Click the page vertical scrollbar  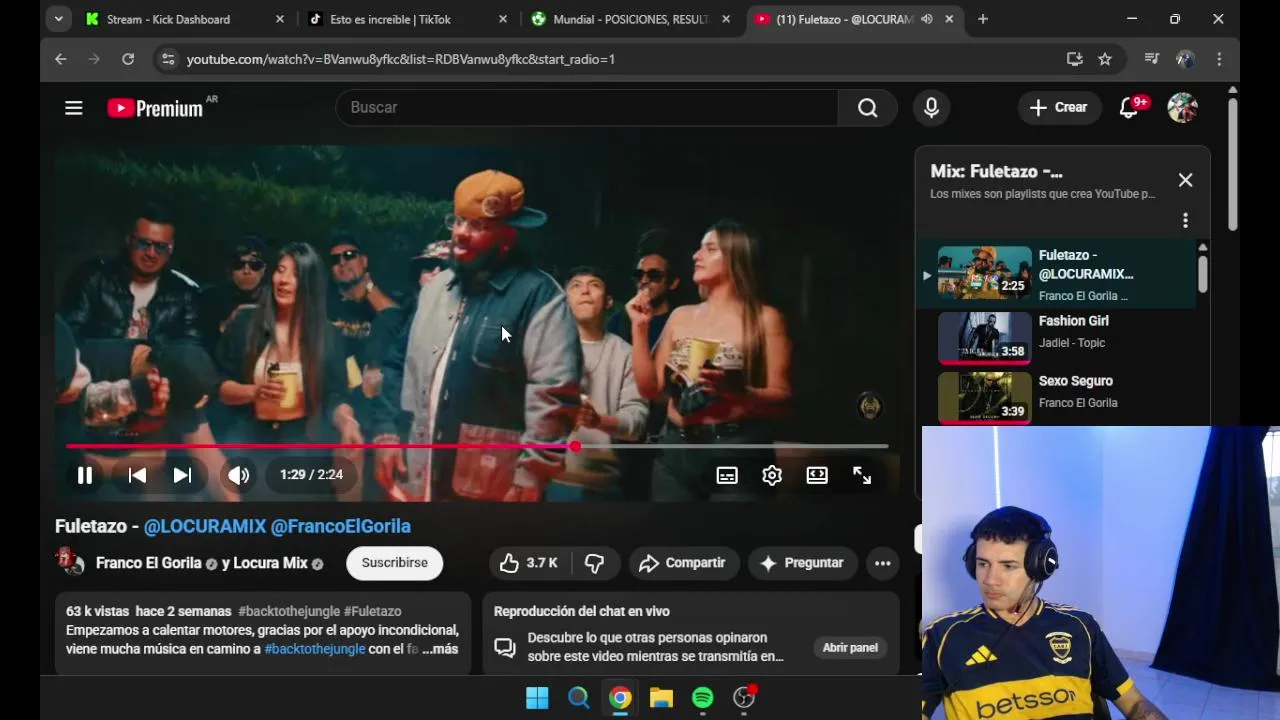[x=1233, y=165]
